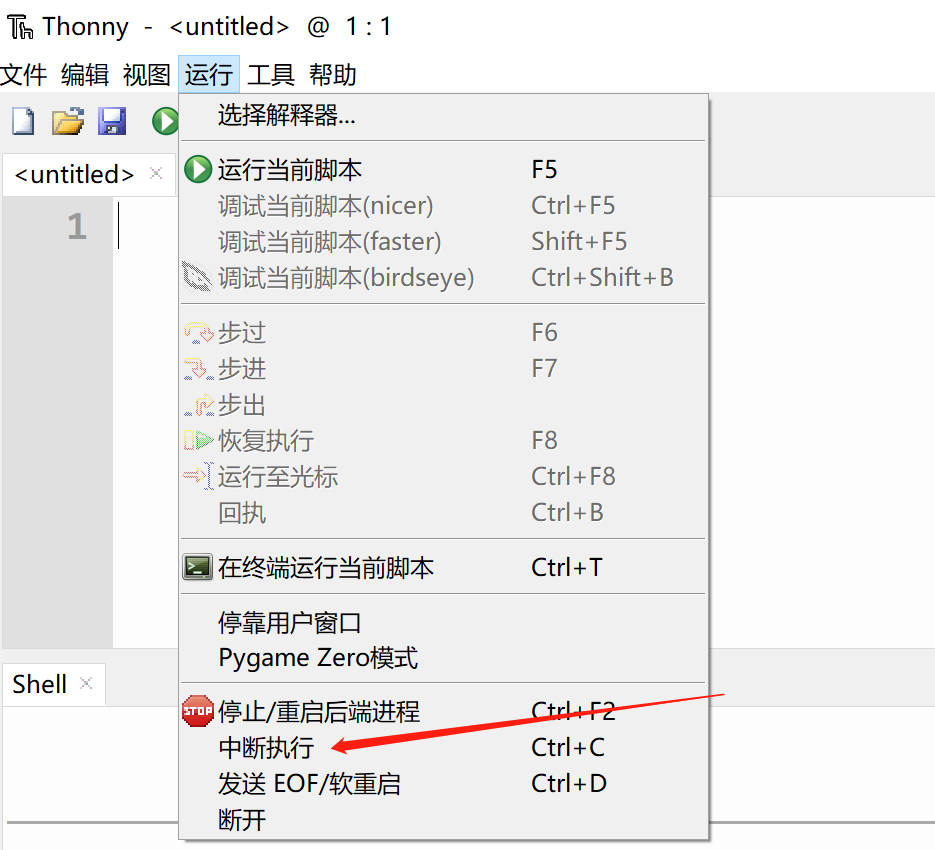Click the resume icon next to 恢复执行
The width and height of the screenshot is (935, 850).
(198, 441)
